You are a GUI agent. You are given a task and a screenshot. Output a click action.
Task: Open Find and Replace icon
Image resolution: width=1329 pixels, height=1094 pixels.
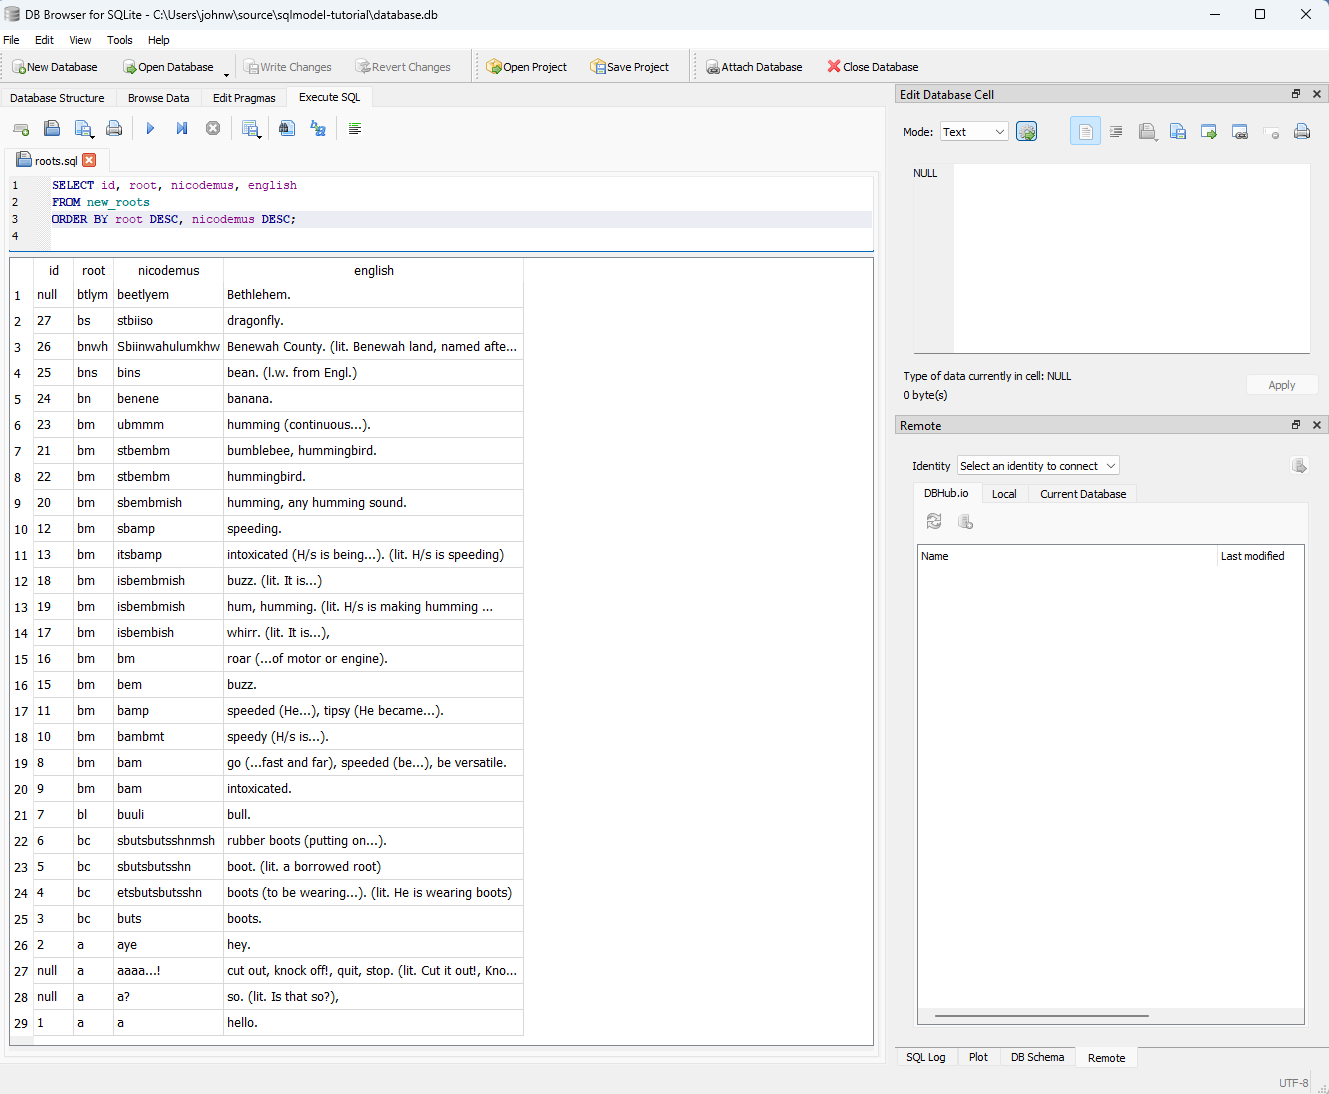[318, 129]
